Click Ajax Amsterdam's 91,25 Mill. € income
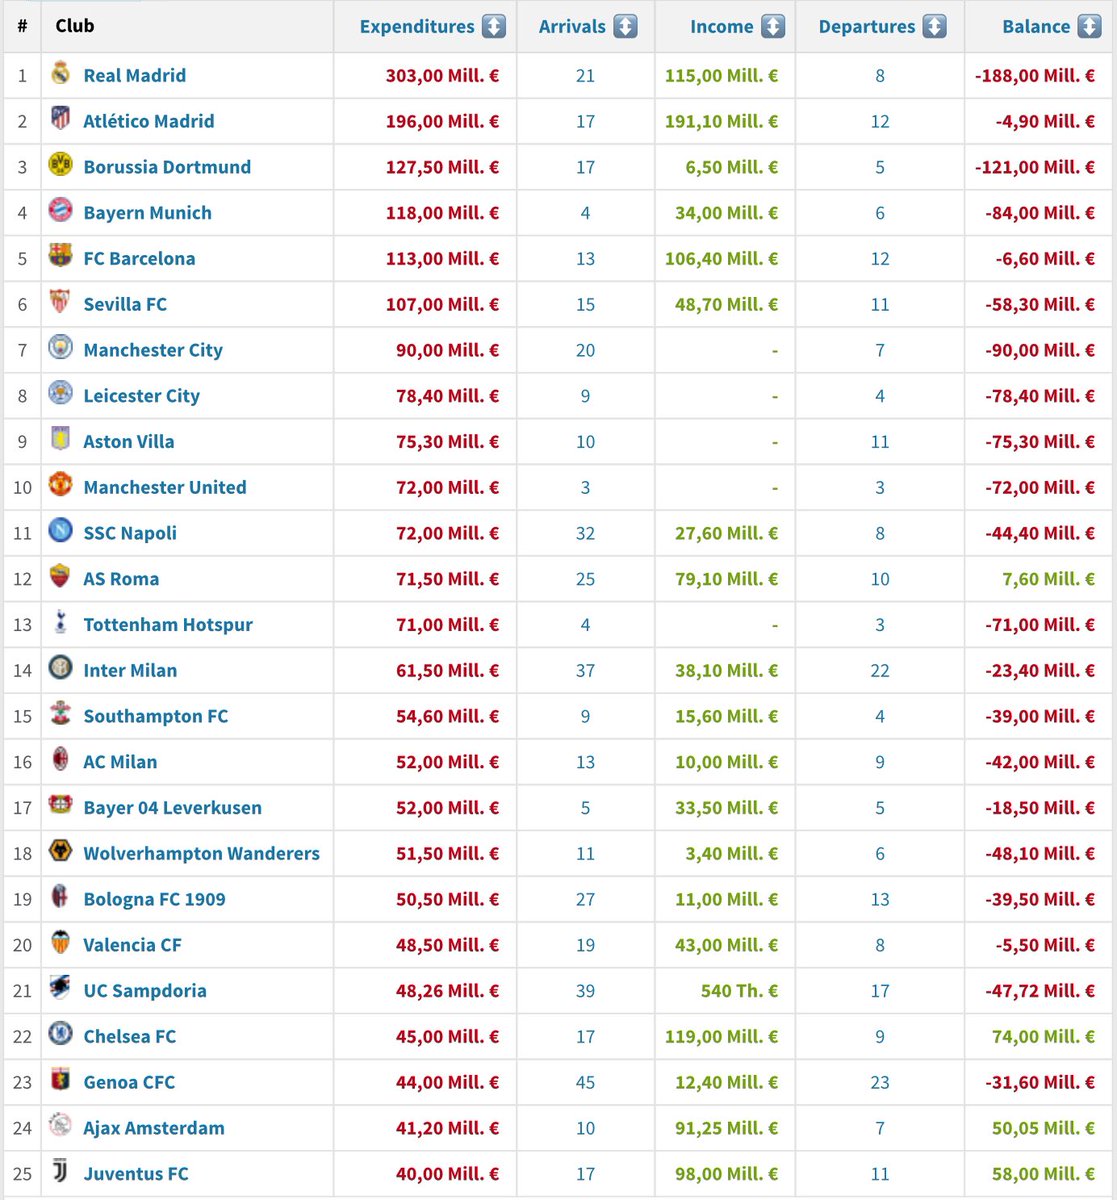This screenshot has height=1200, width=1117. point(726,1128)
